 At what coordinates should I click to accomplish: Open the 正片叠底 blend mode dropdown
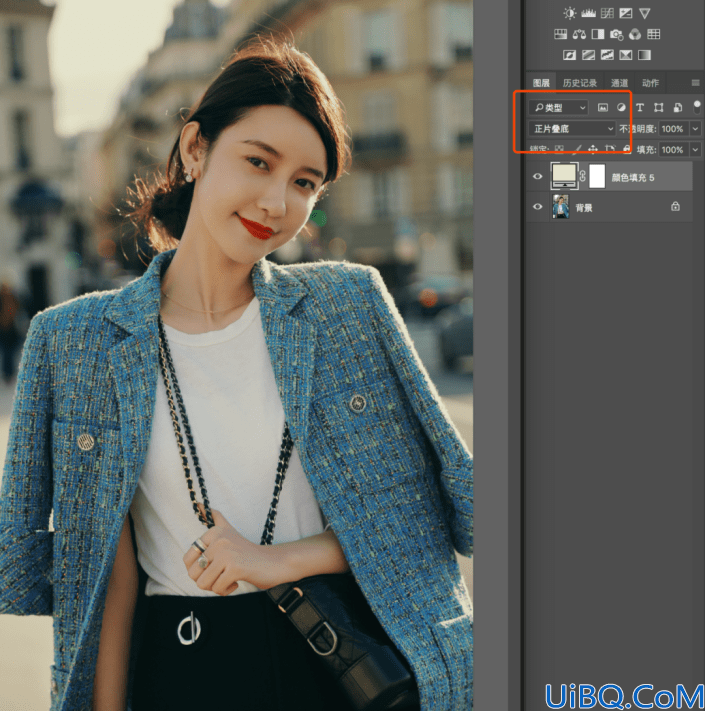pyautogui.click(x=572, y=129)
